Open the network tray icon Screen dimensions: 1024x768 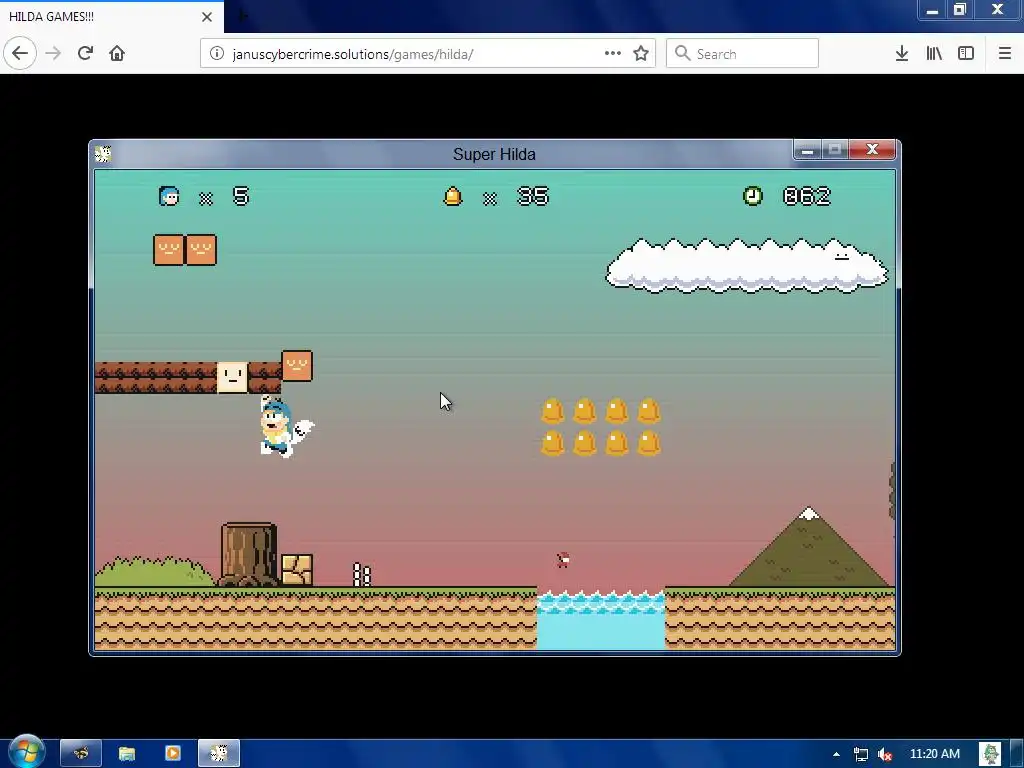(861, 754)
